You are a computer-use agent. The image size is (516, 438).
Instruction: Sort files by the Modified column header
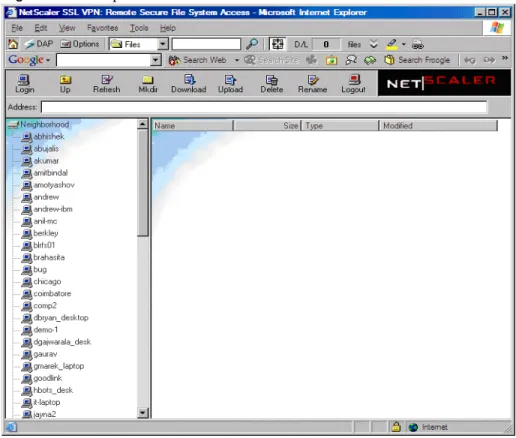pos(438,126)
